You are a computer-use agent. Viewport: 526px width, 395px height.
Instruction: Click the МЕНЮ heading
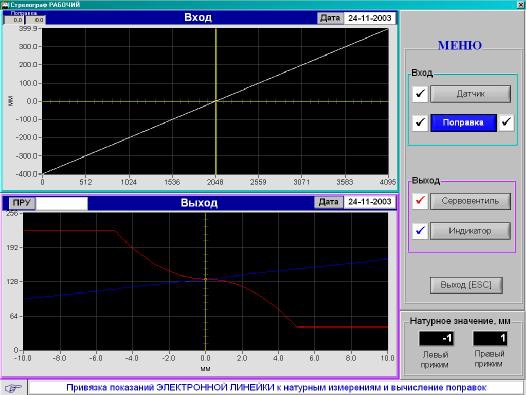(x=460, y=45)
